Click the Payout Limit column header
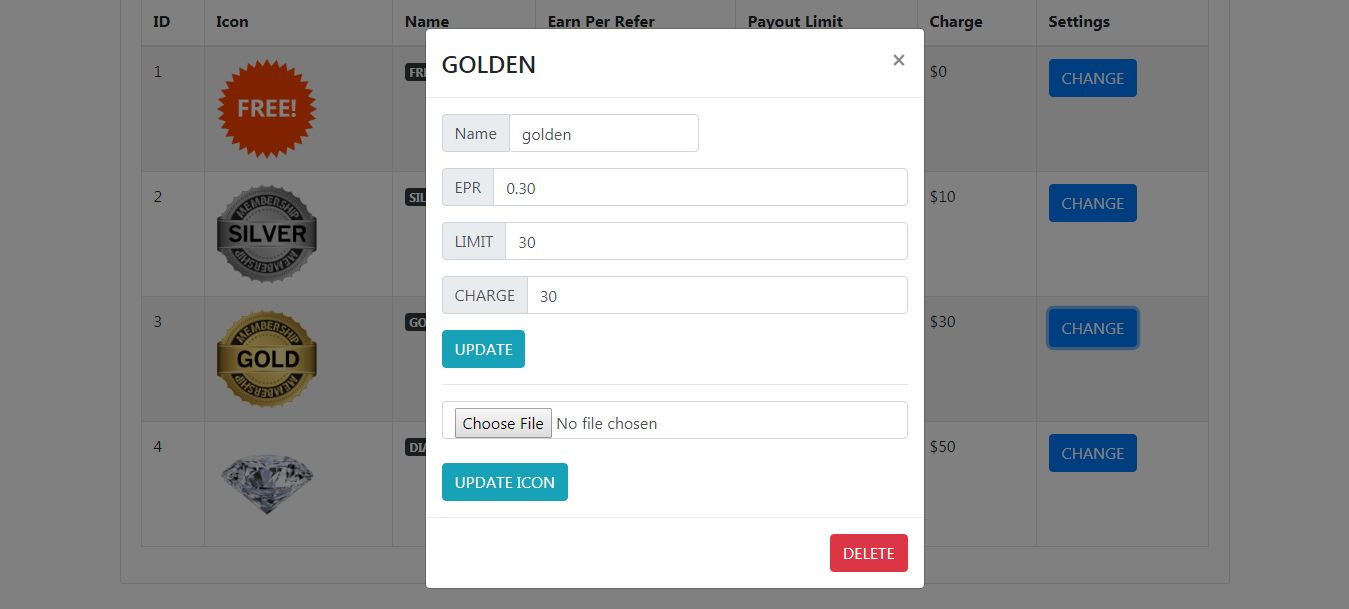Screen dimensions: 1349x609 pyautogui.click(x=795, y=21)
